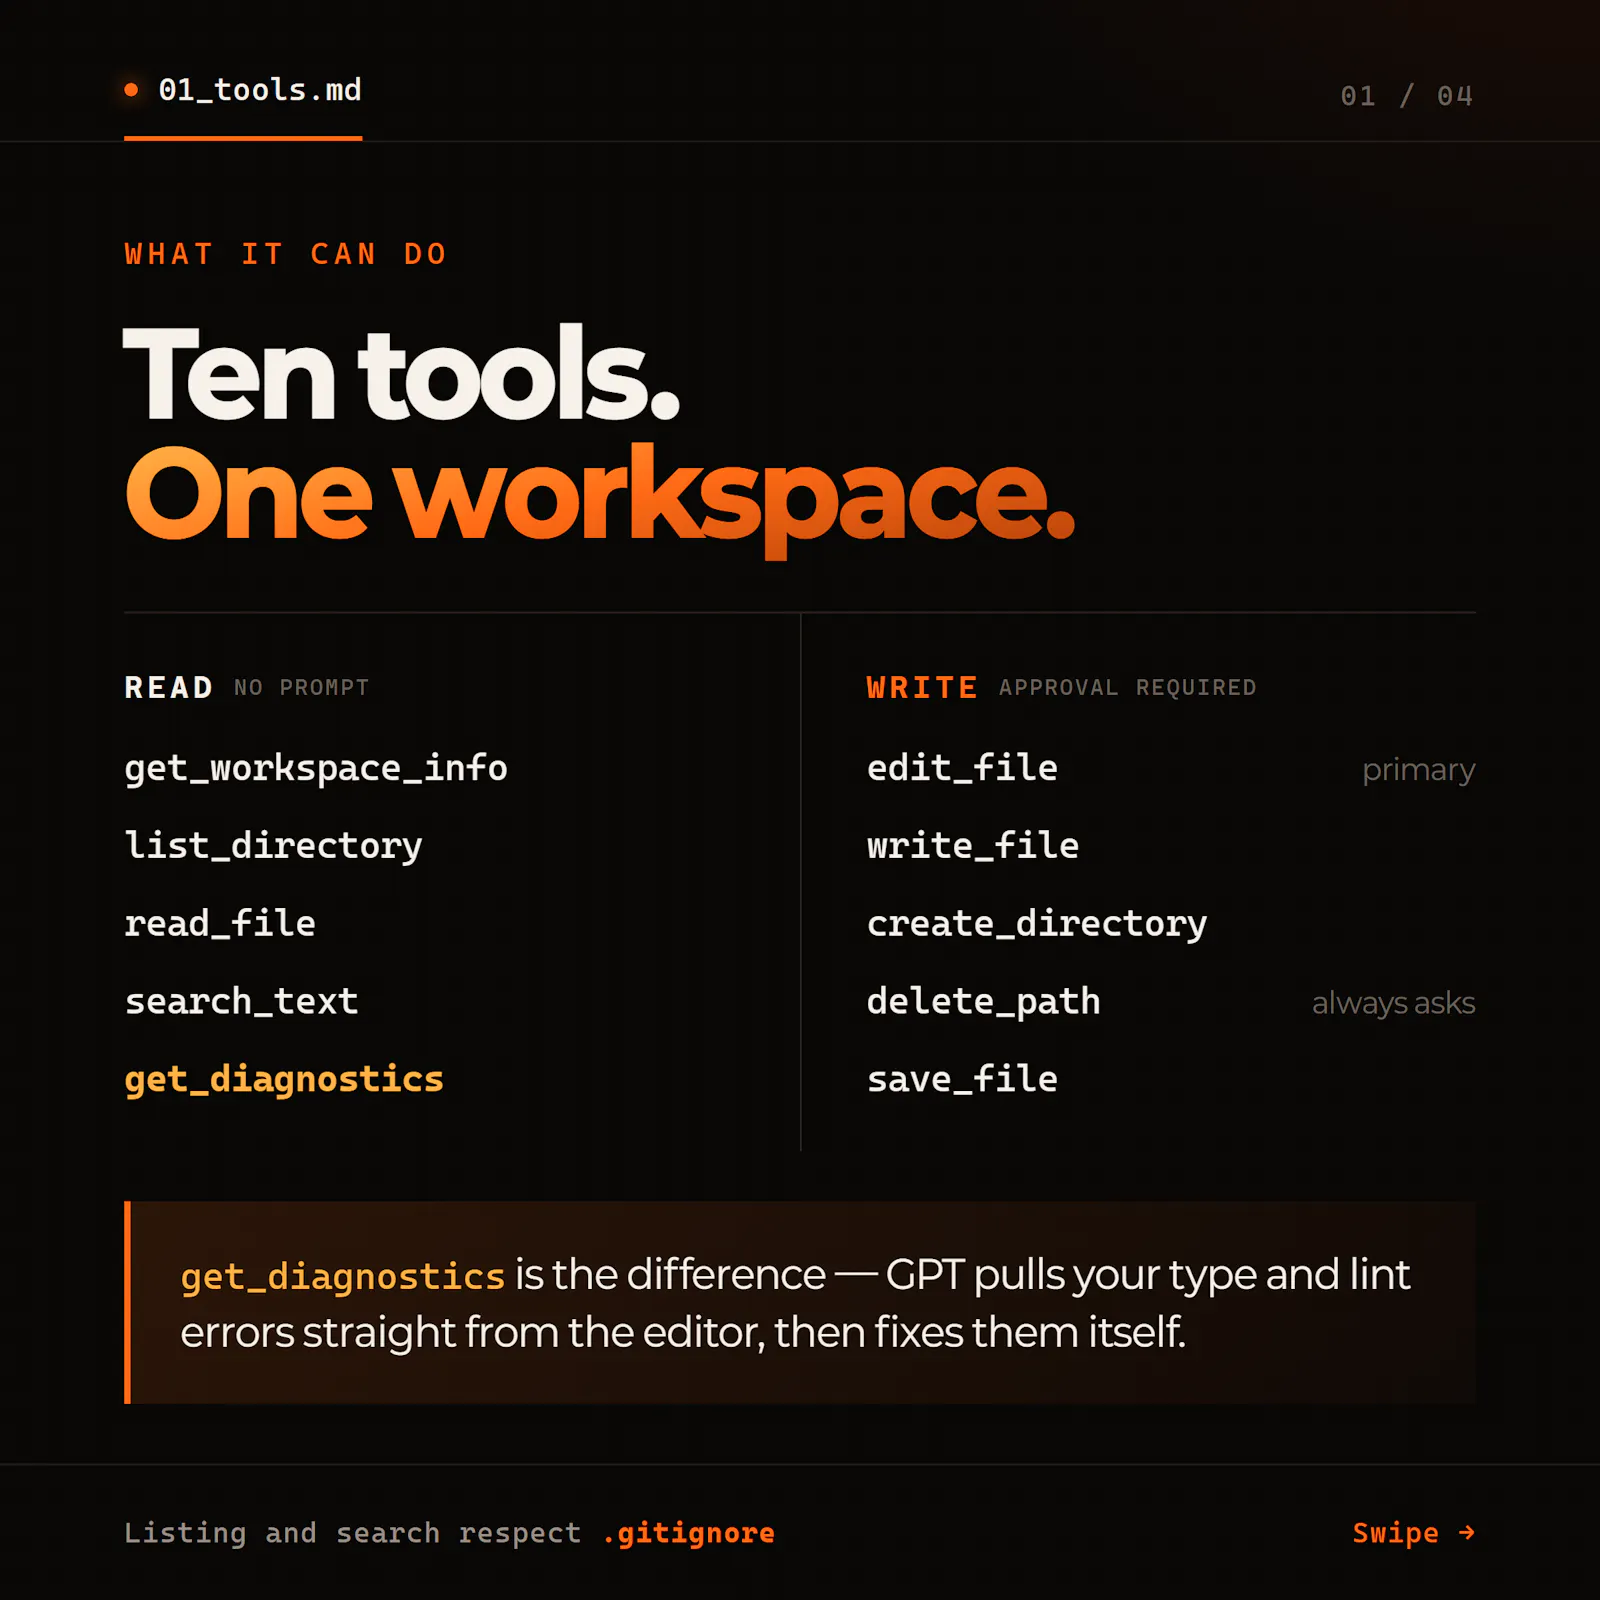Select search_text in the READ list
The height and width of the screenshot is (1600, 1600).
(241, 1001)
